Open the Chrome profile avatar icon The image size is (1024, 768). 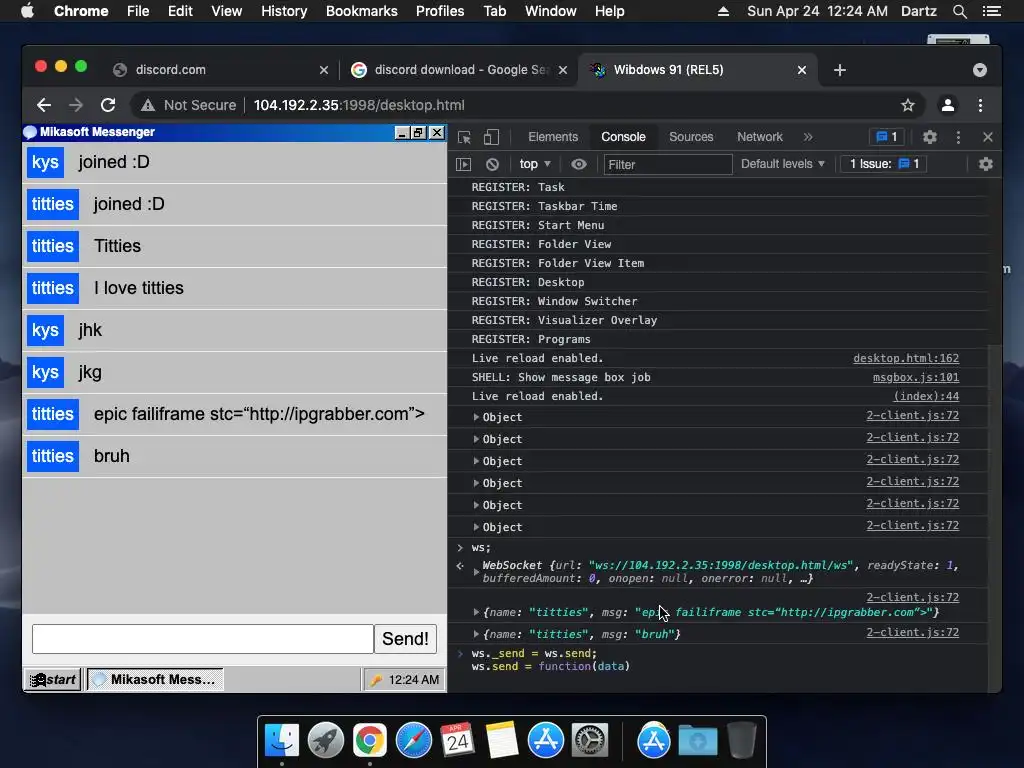click(x=948, y=105)
